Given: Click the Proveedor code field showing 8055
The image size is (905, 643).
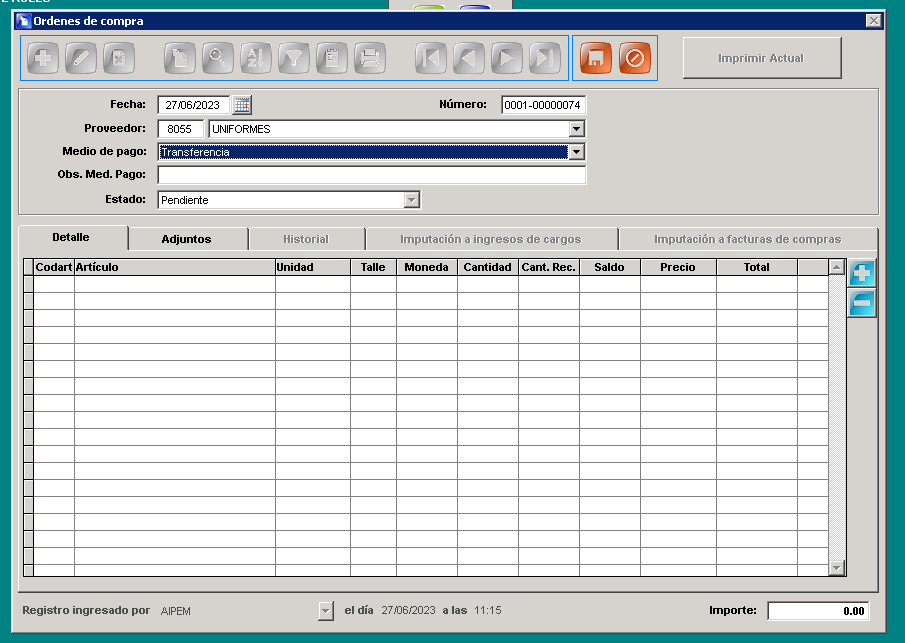Looking at the screenshot, I should coord(180,129).
